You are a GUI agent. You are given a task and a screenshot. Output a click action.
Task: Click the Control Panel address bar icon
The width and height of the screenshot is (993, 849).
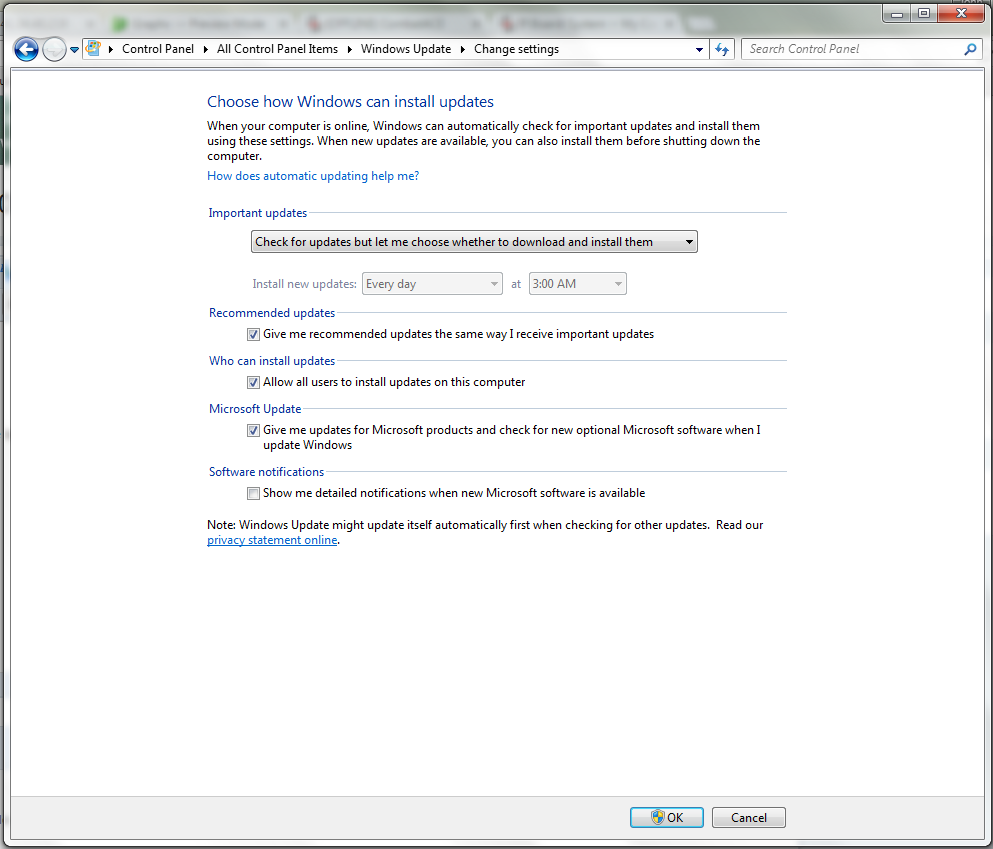94,49
